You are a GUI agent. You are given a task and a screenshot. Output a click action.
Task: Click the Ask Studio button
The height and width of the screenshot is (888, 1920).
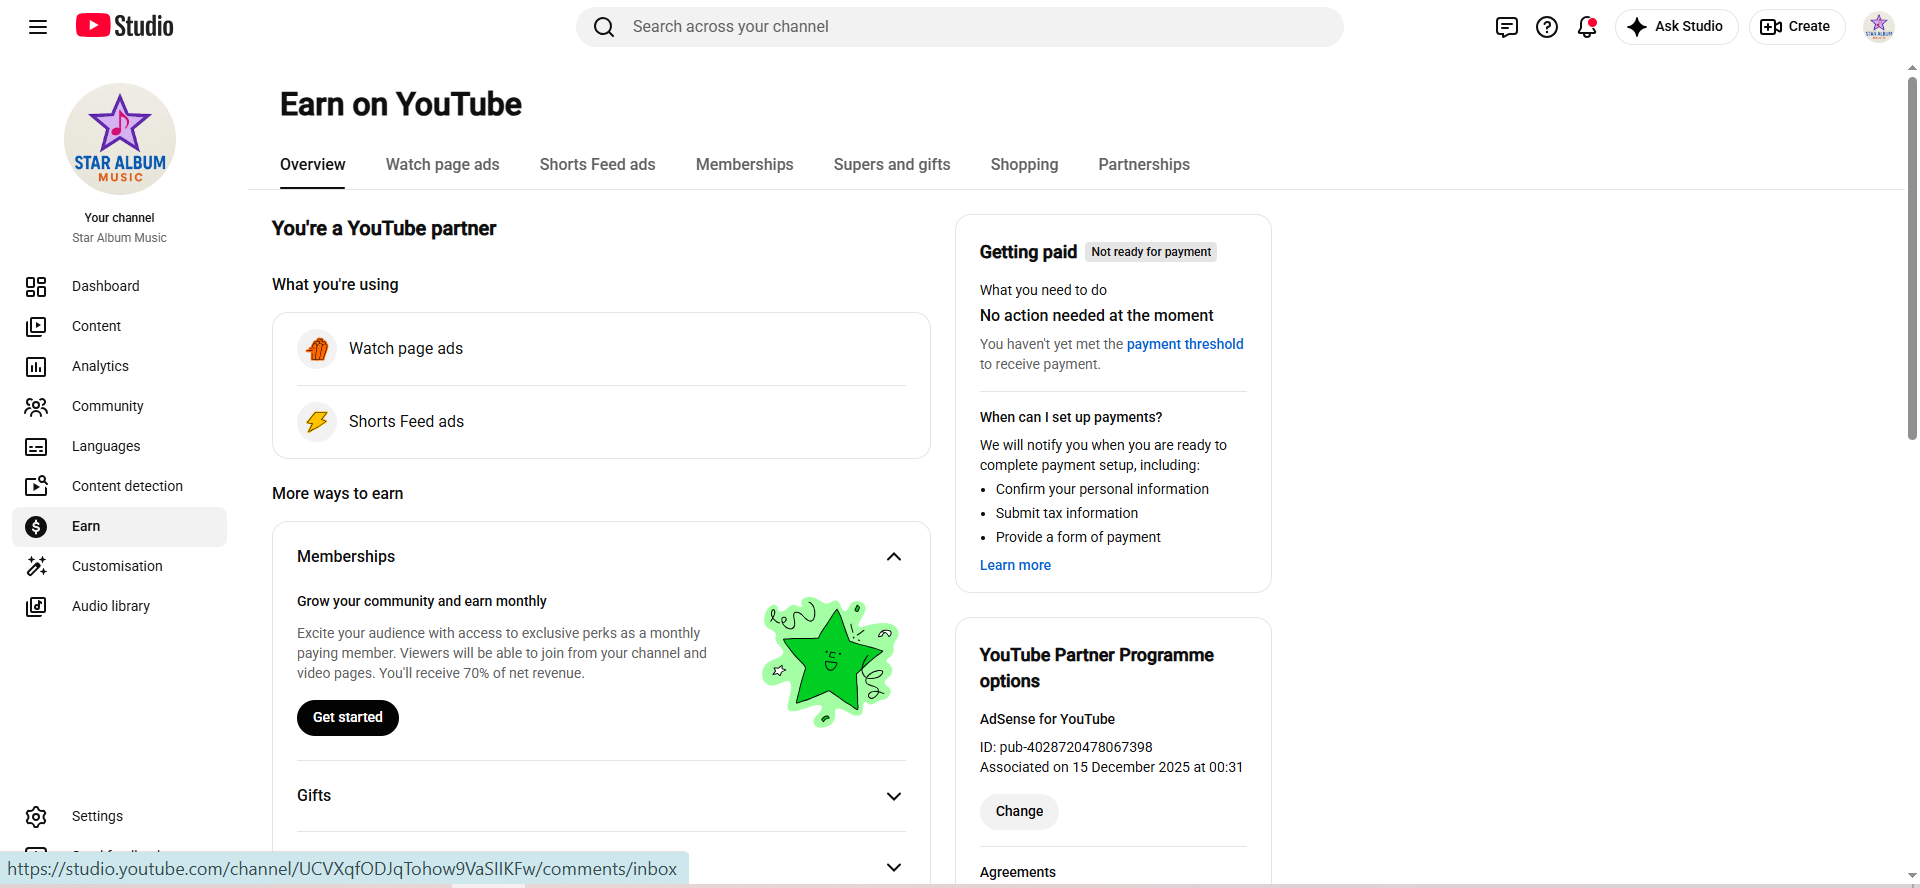click(x=1676, y=27)
